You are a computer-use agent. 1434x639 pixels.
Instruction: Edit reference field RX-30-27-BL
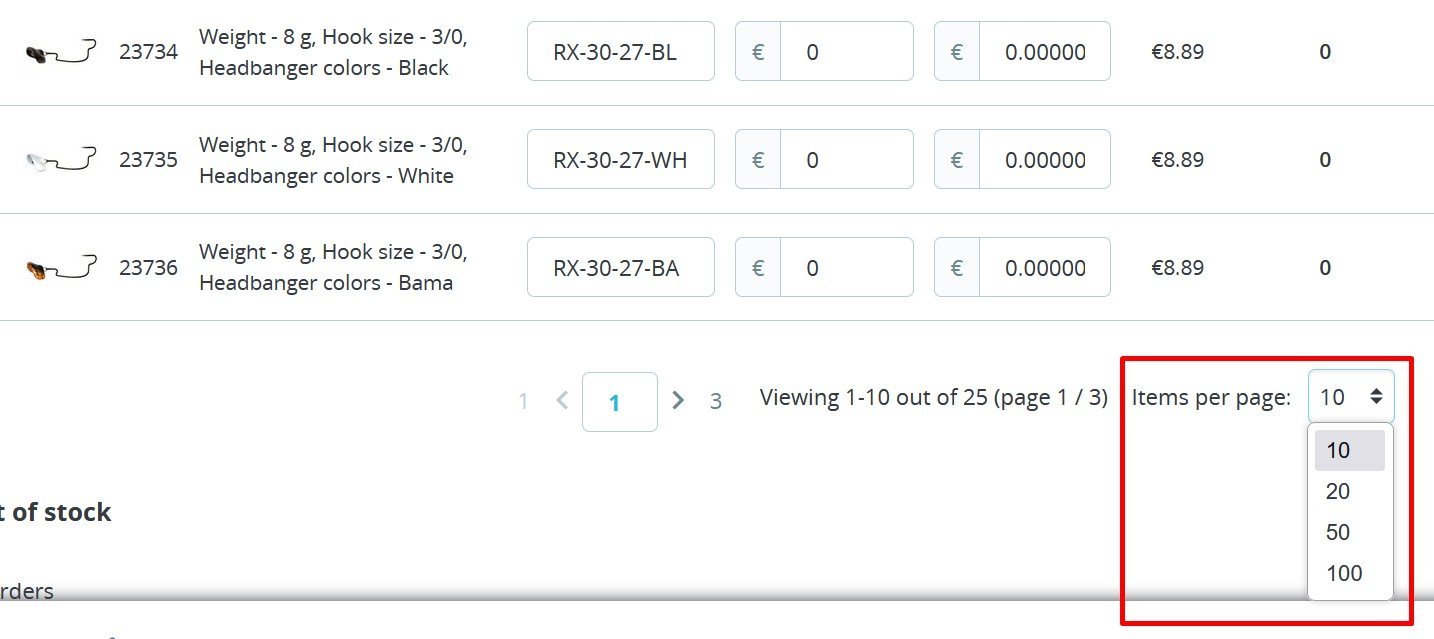coord(621,51)
